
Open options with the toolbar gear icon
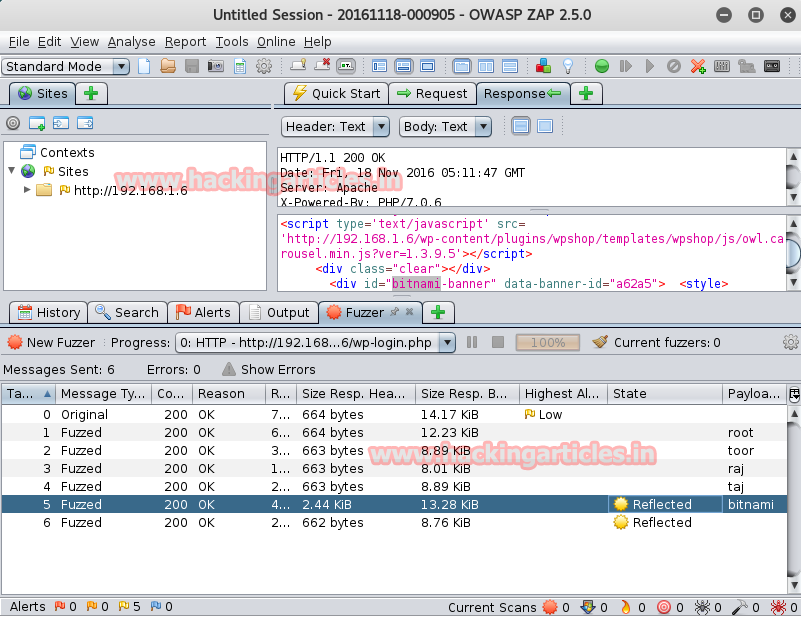tap(264, 66)
